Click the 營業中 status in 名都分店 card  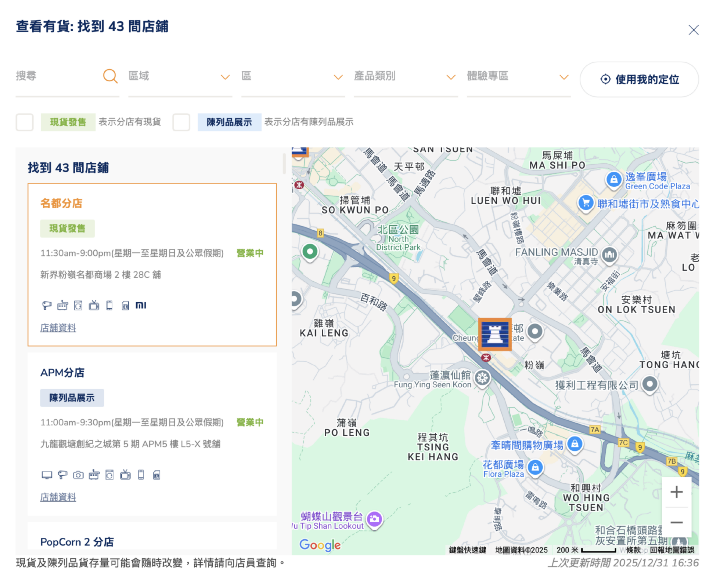tap(250, 253)
